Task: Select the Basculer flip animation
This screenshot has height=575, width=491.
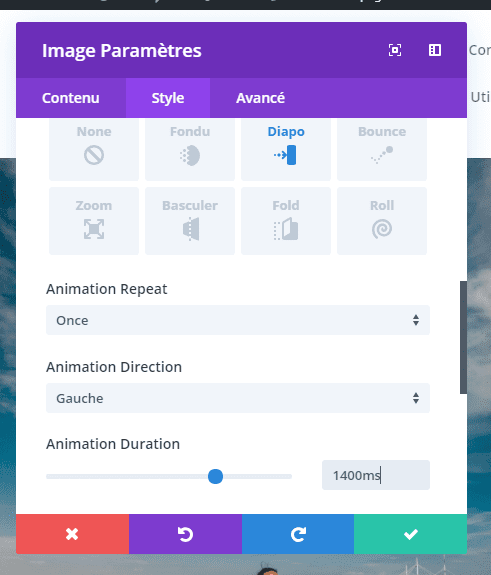Action: pos(190,221)
